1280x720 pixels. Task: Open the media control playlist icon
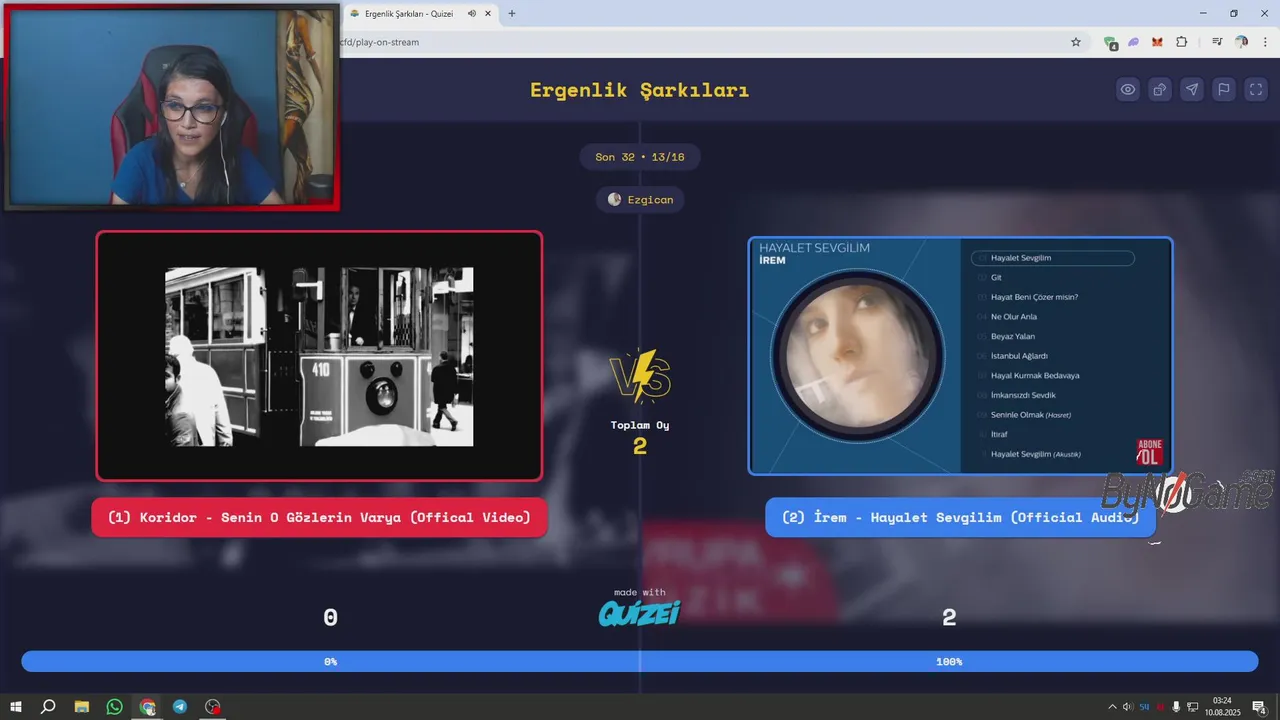(x=1217, y=42)
